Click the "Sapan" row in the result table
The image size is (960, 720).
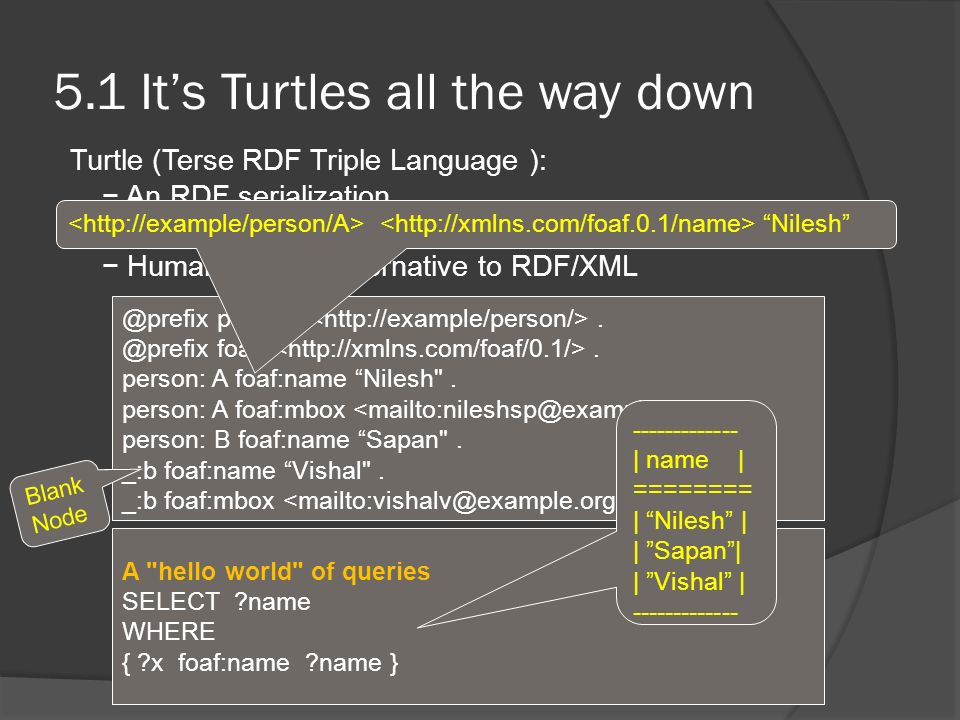(x=688, y=551)
